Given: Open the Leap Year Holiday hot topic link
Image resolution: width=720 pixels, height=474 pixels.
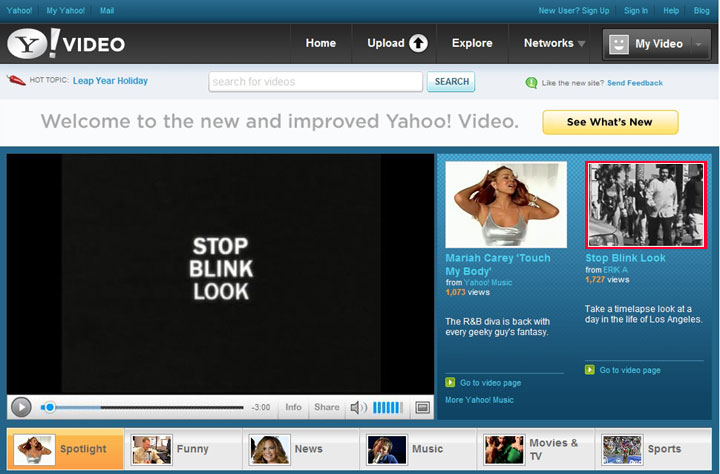Looking at the screenshot, I should pos(110,81).
